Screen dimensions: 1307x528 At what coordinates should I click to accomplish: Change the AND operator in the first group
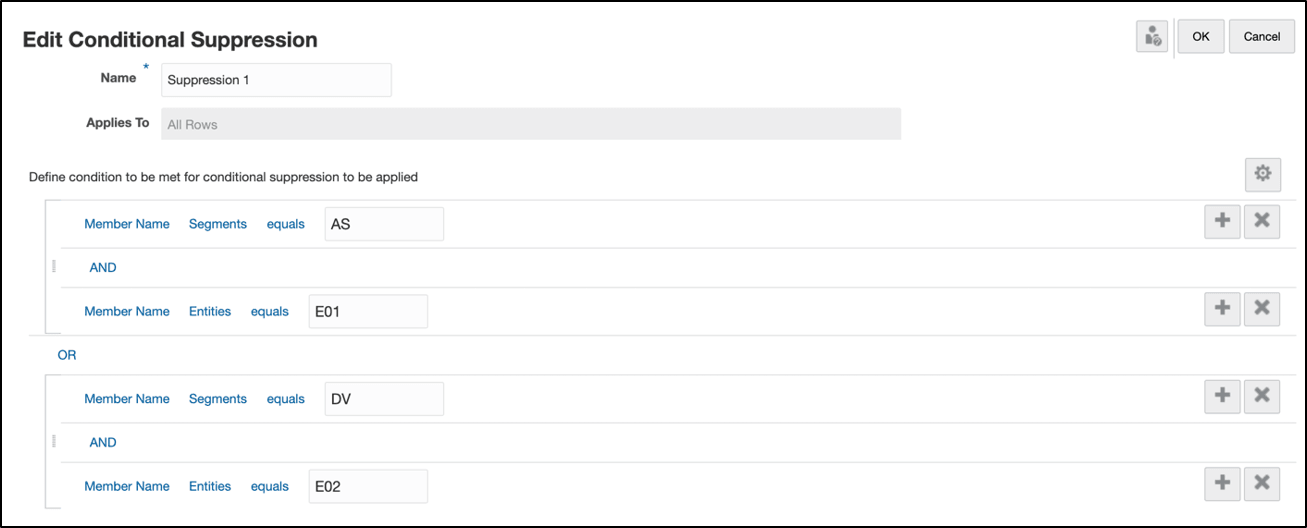(103, 268)
